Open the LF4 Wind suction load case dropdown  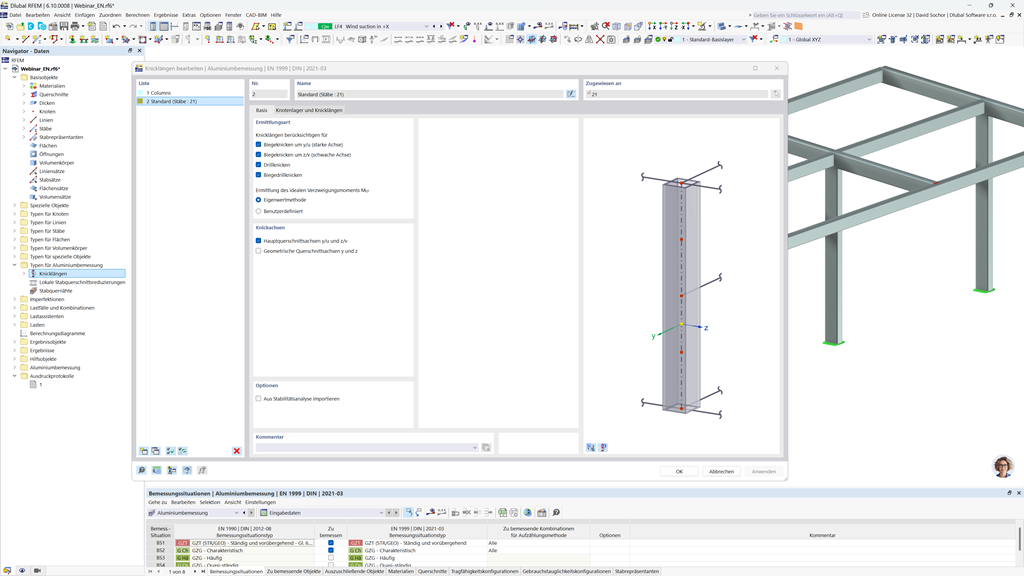[x=426, y=26]
